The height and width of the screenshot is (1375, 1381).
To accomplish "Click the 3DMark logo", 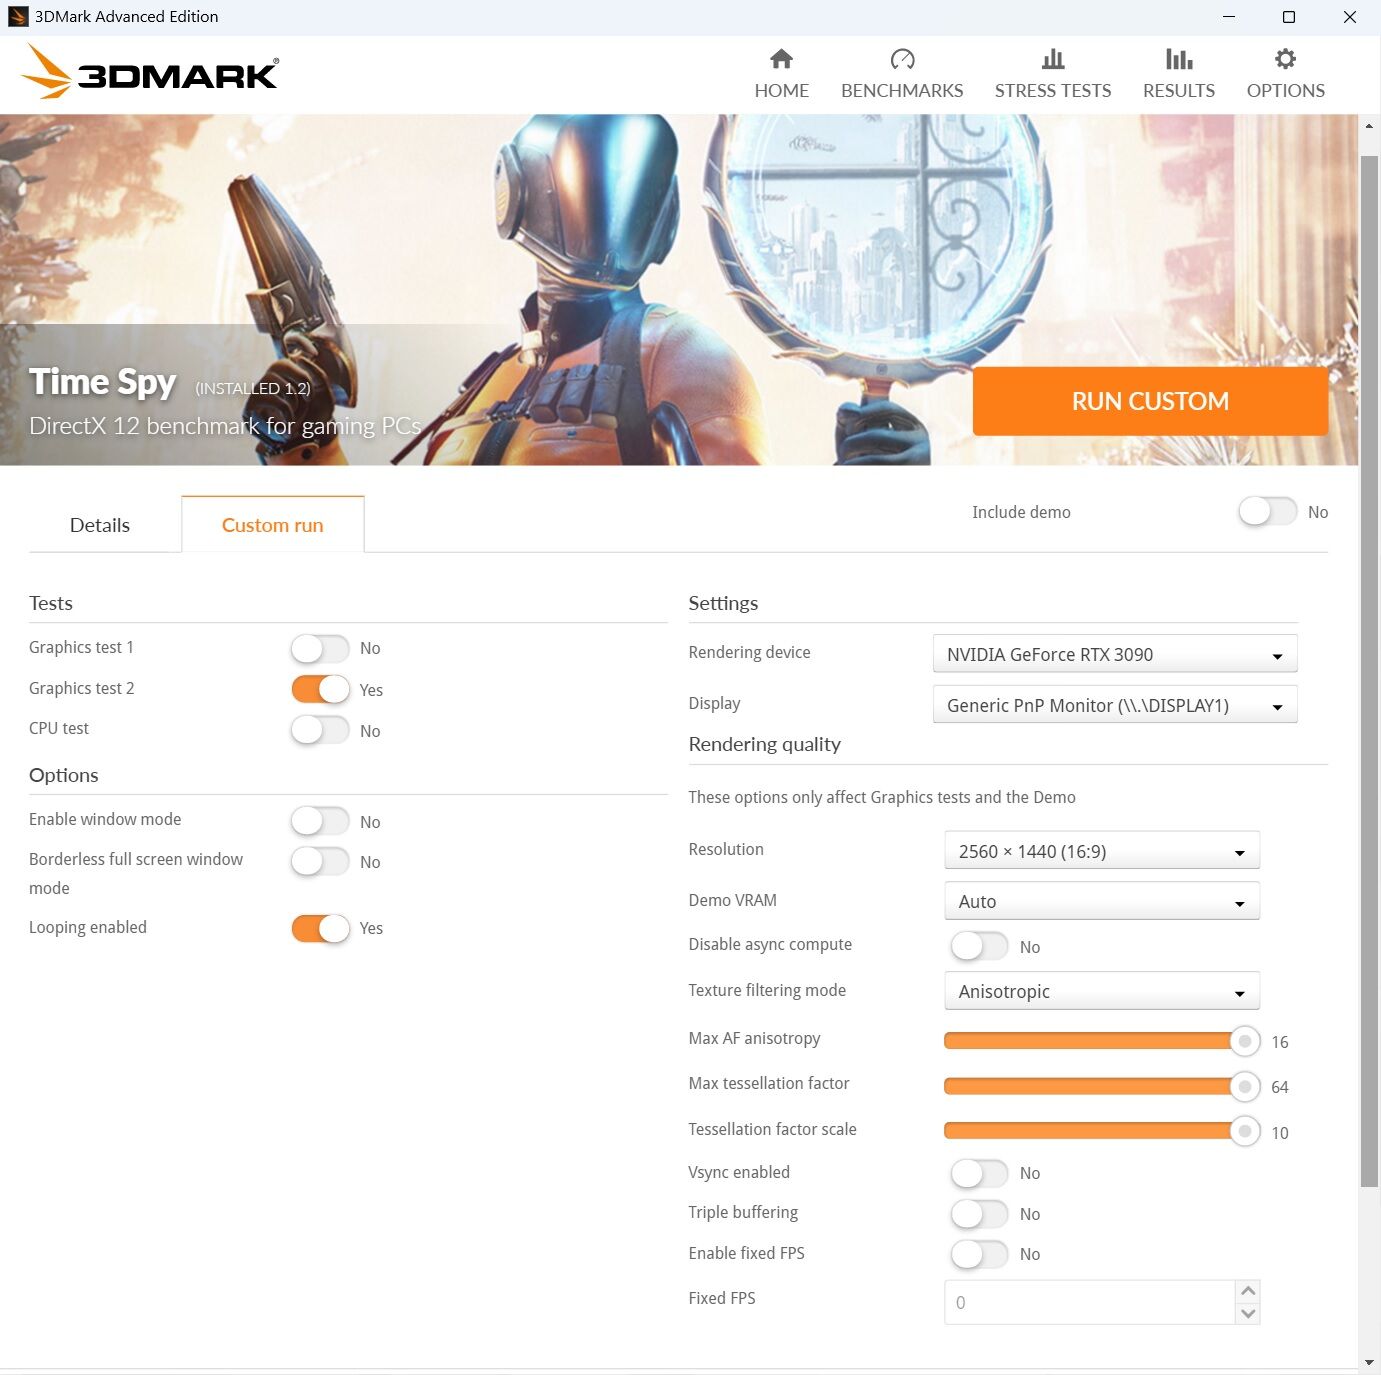I will coord(150,72).
